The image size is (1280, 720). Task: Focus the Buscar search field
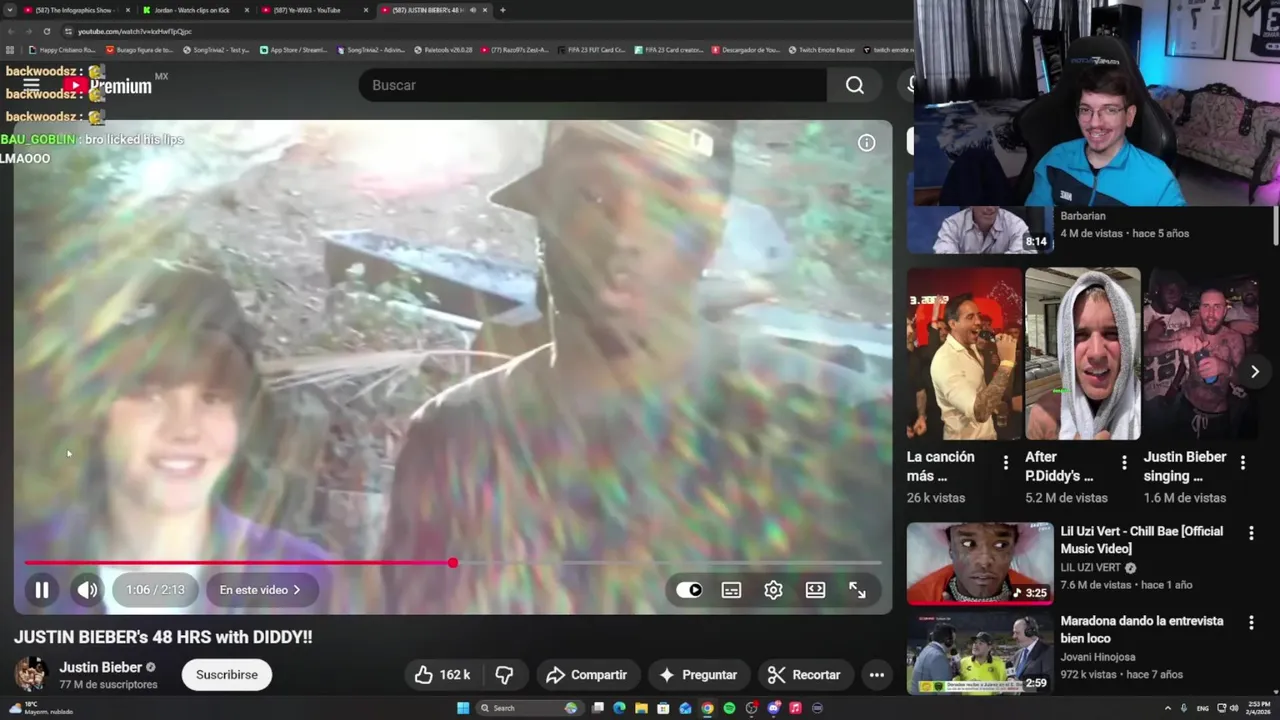[593, 85]
